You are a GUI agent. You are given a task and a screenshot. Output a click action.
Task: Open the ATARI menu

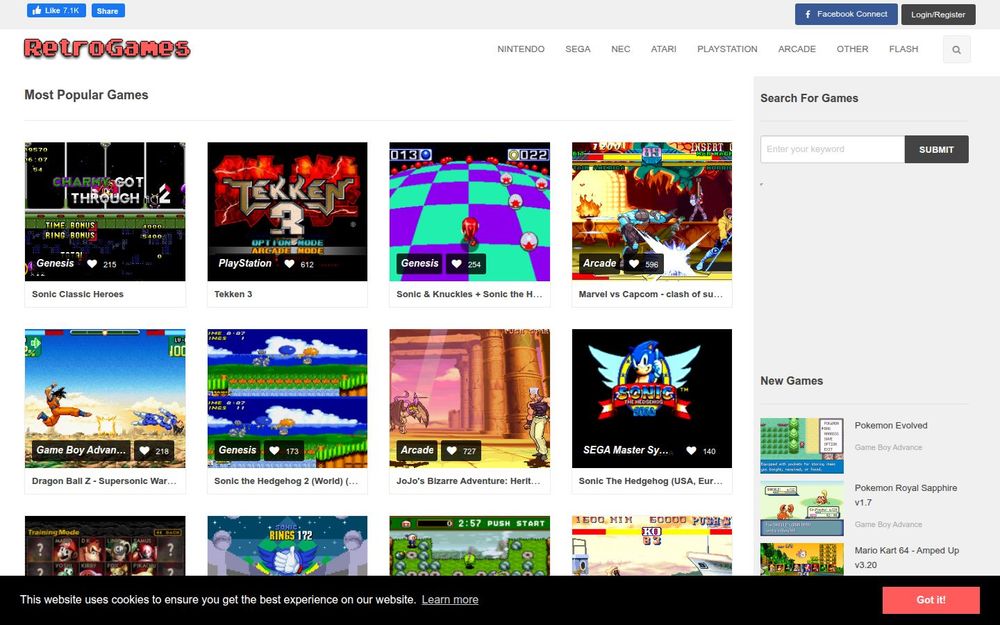tap(663, 49)
